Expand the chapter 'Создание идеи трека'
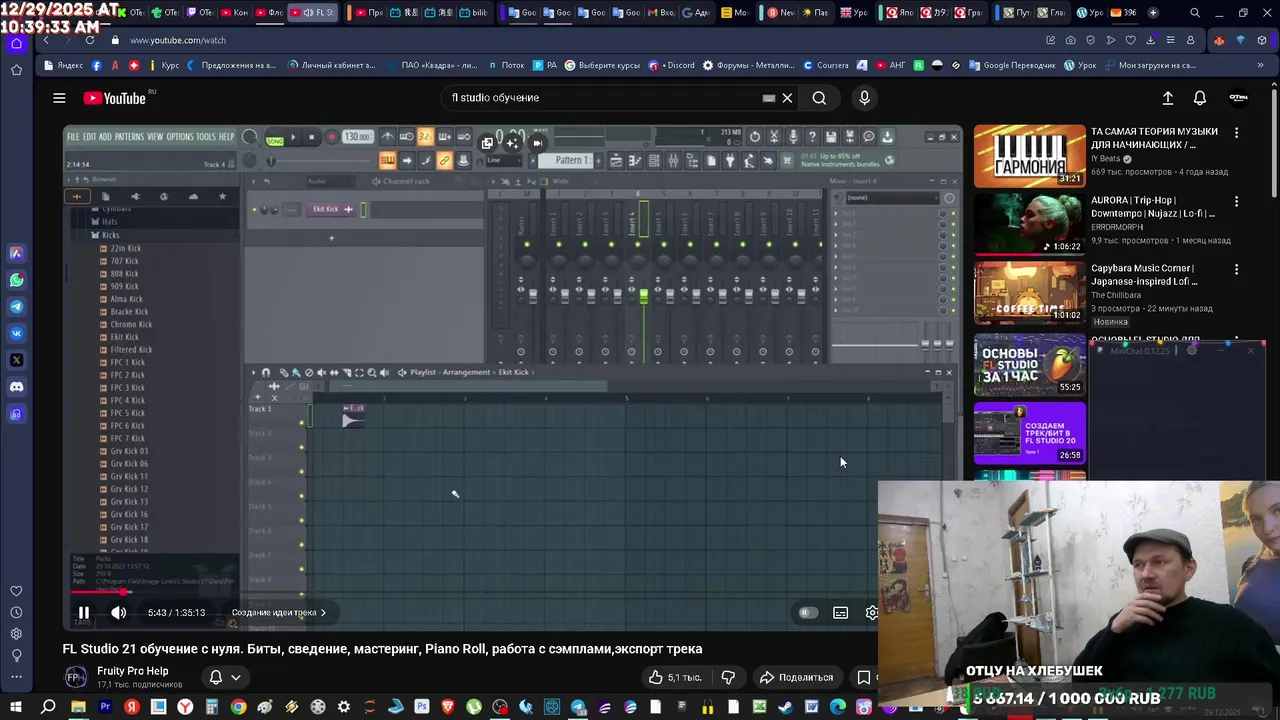 coord(279,613)
